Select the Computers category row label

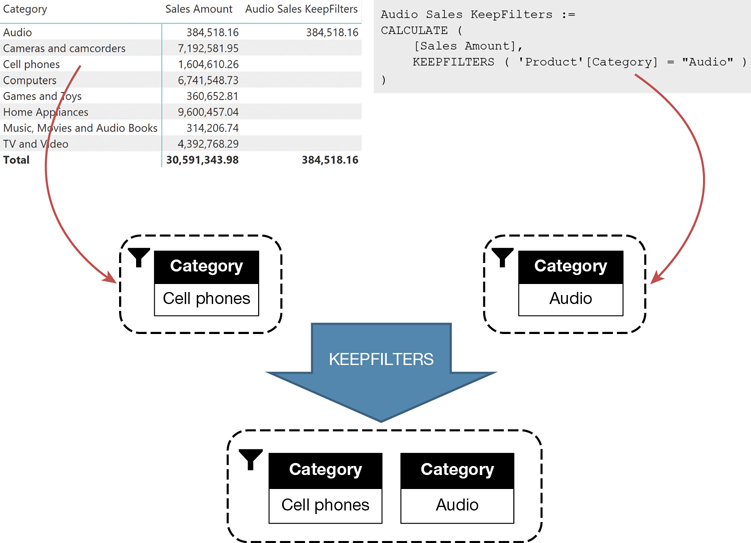pos(30,80)
